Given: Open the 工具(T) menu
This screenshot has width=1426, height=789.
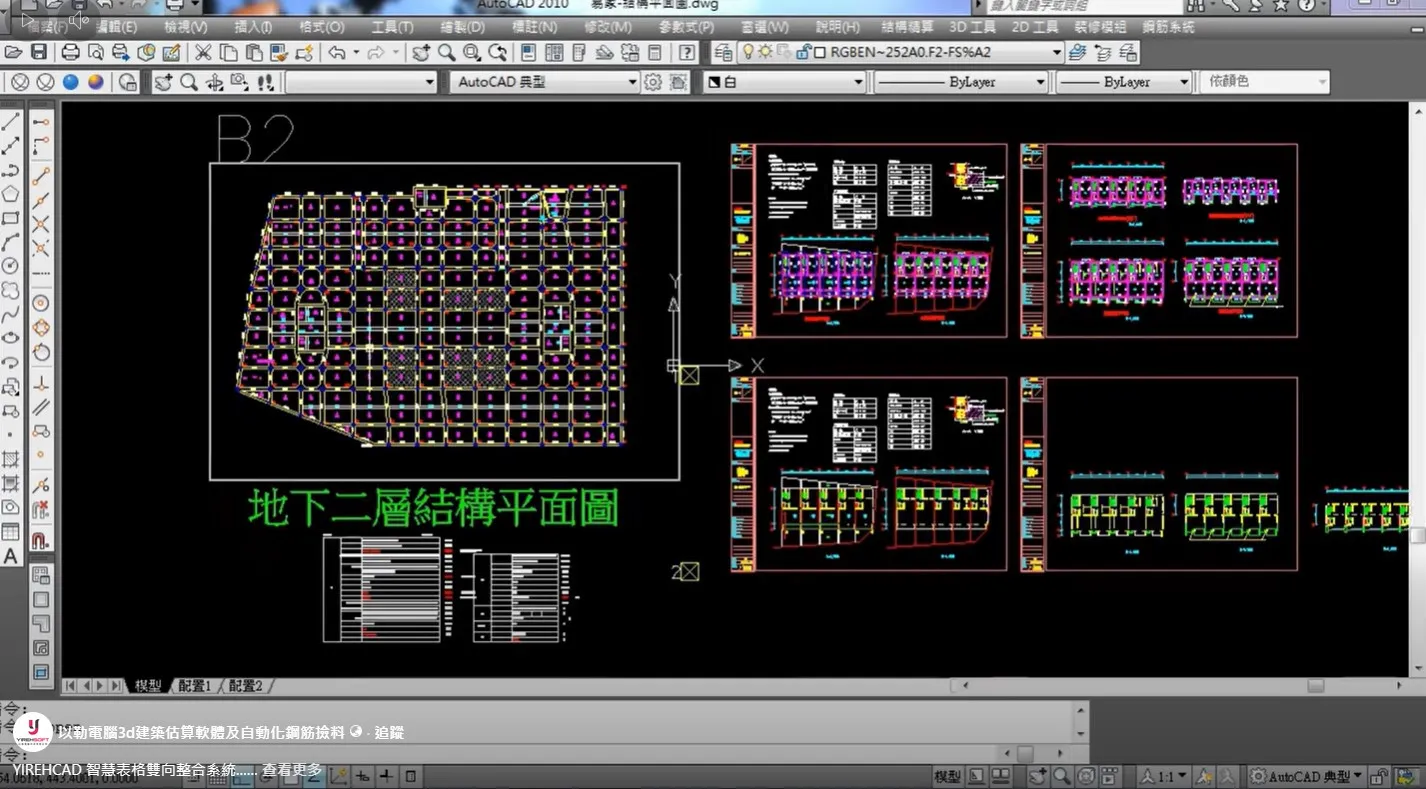Looking at the screenshot, I should [x=392, y=27].
